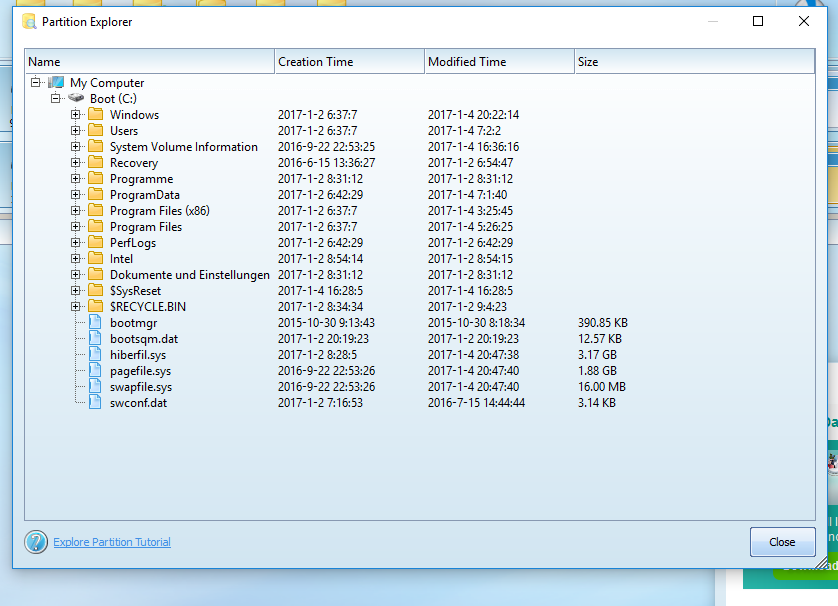
Task: Click the 2015-10-30 9:13:43 creation time
Action: (x=327, y=323)
